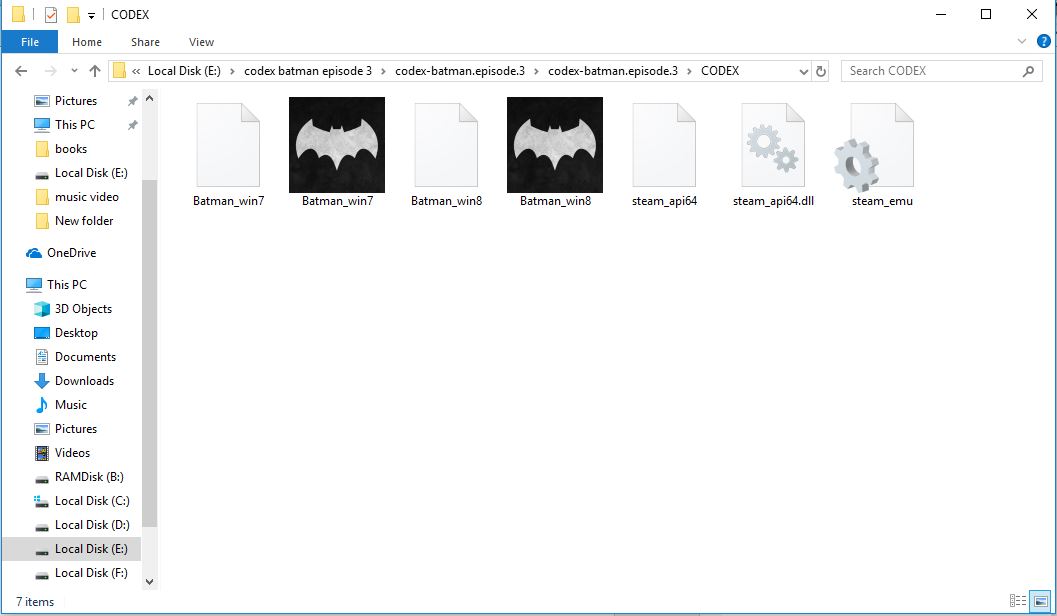Customize Quick Access Toolbar dropdown
The image size is (1057, 616).
91,15
